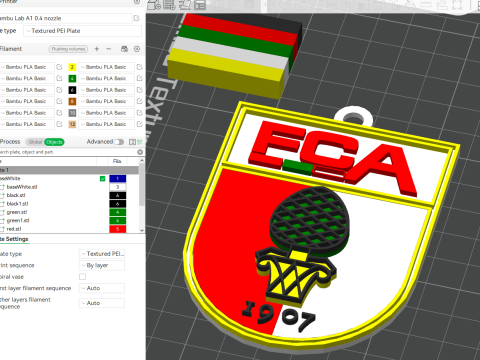Image resolution: width=480 pixels, height=360 pixels.
Task: Click the gray filament 10 color swatch
Action: coord(72,113)
